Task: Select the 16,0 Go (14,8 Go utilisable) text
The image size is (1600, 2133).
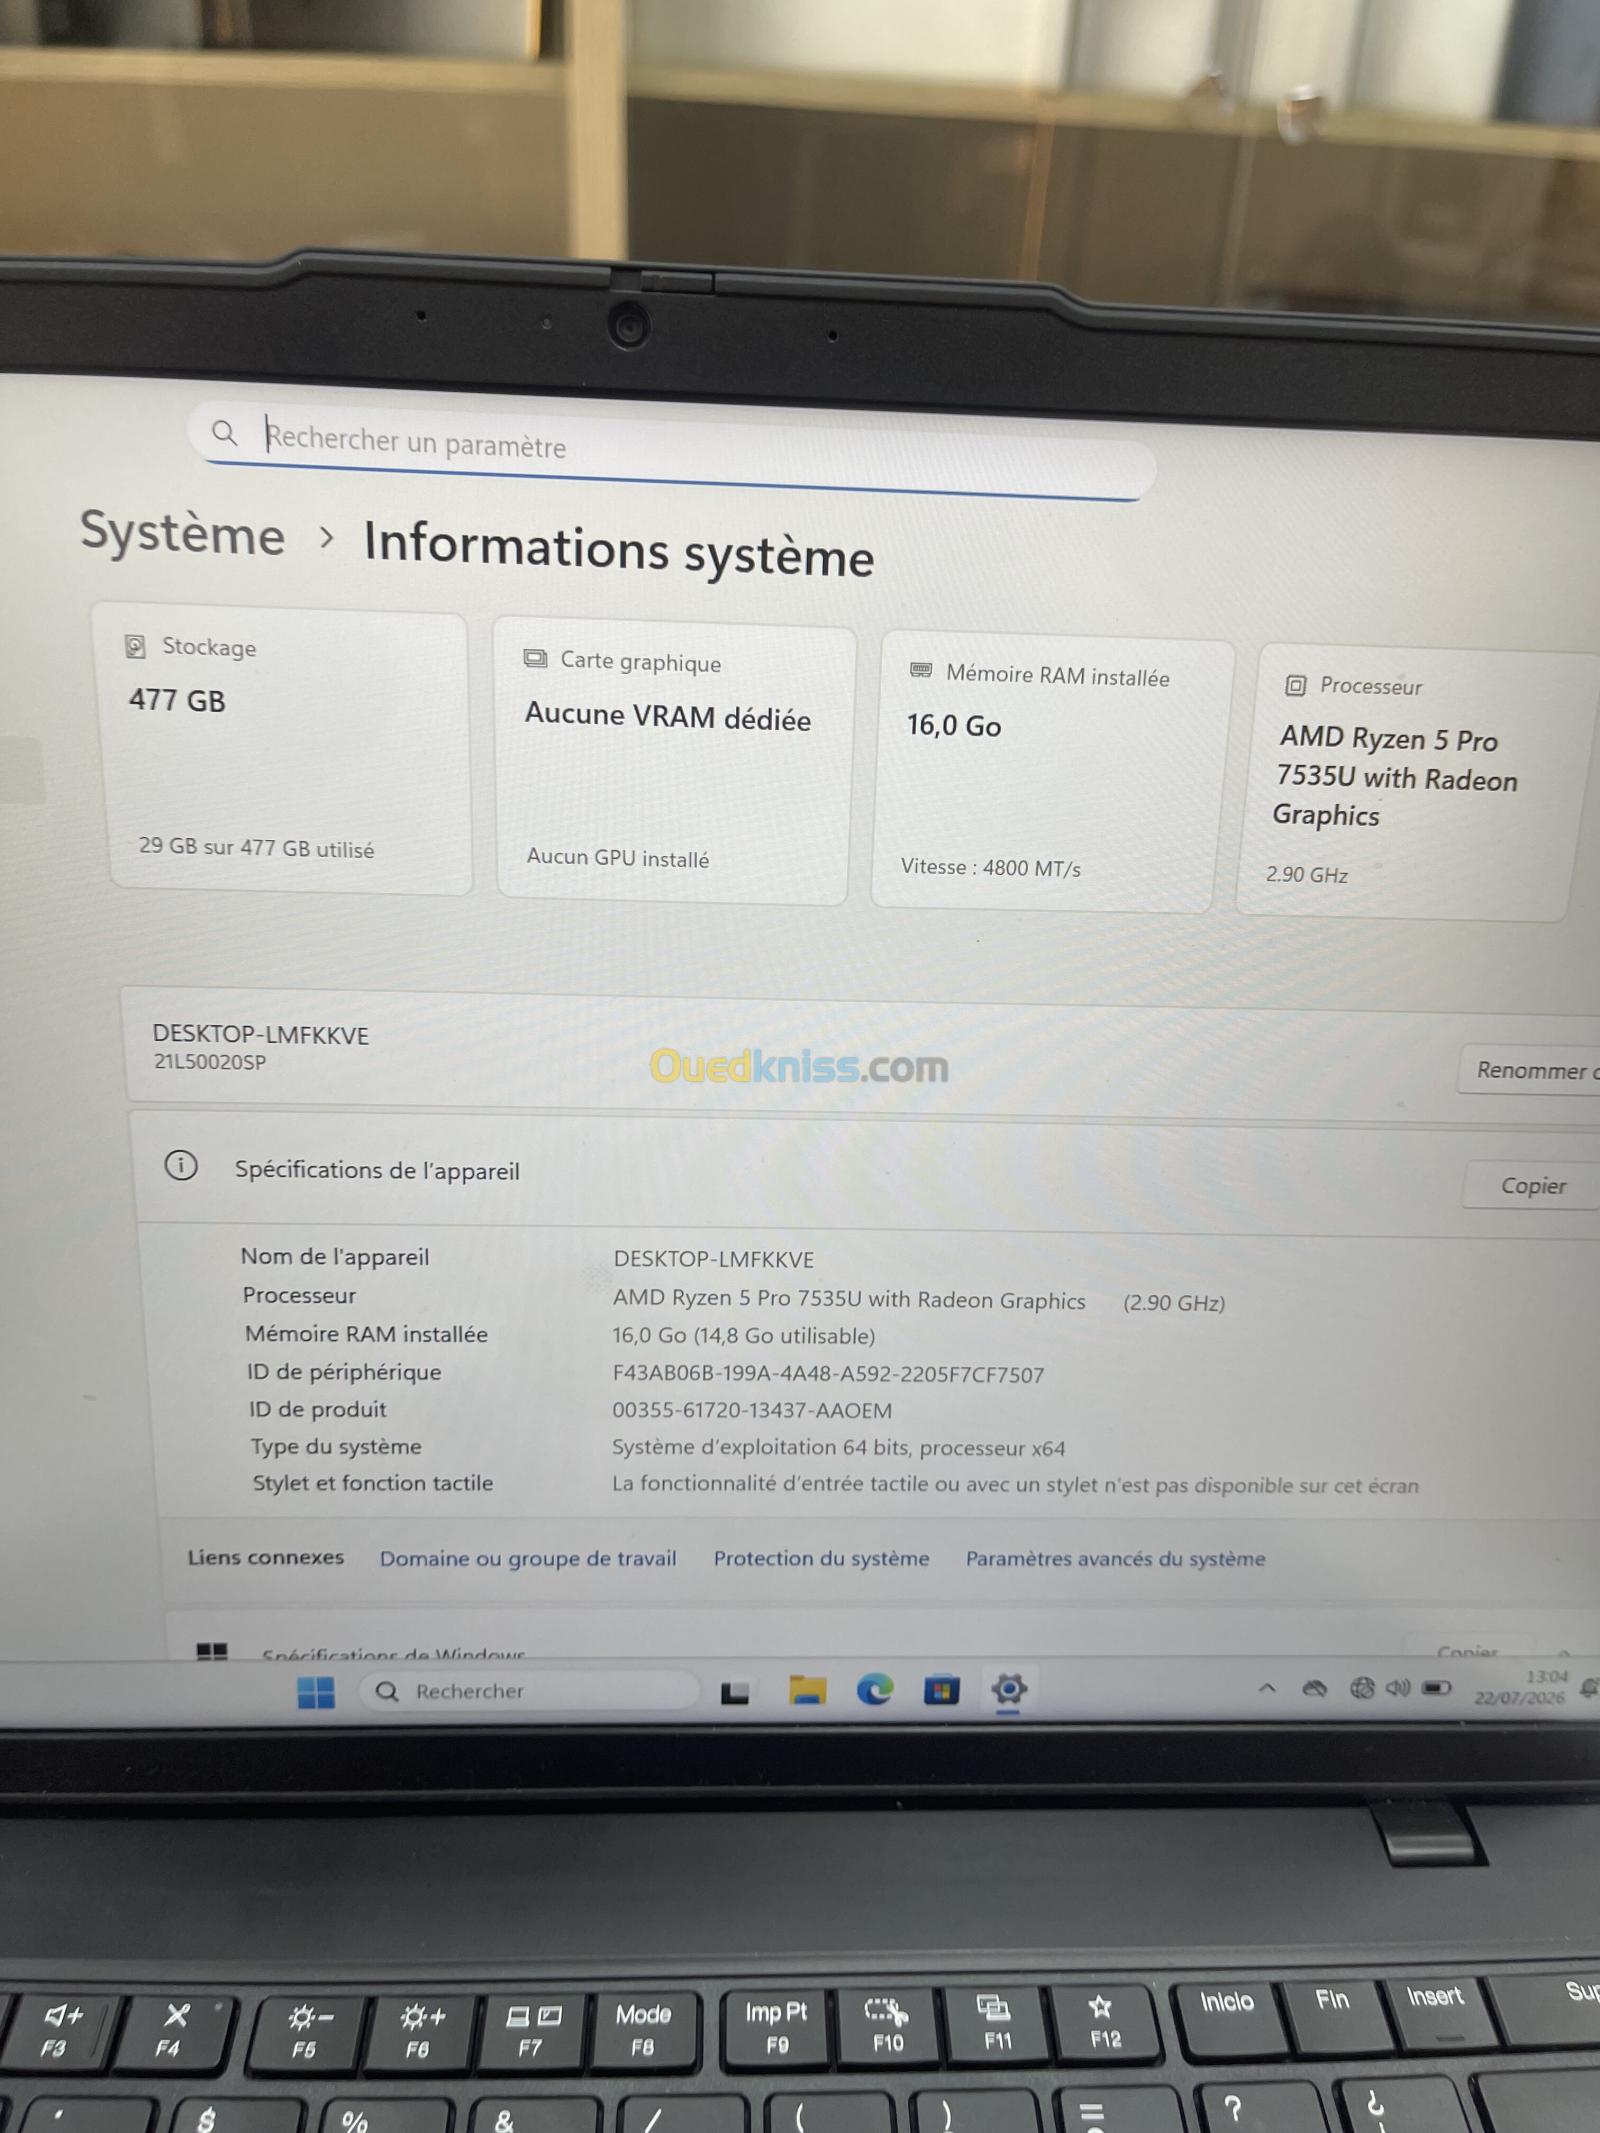Action: click(x=743, y=1335)
